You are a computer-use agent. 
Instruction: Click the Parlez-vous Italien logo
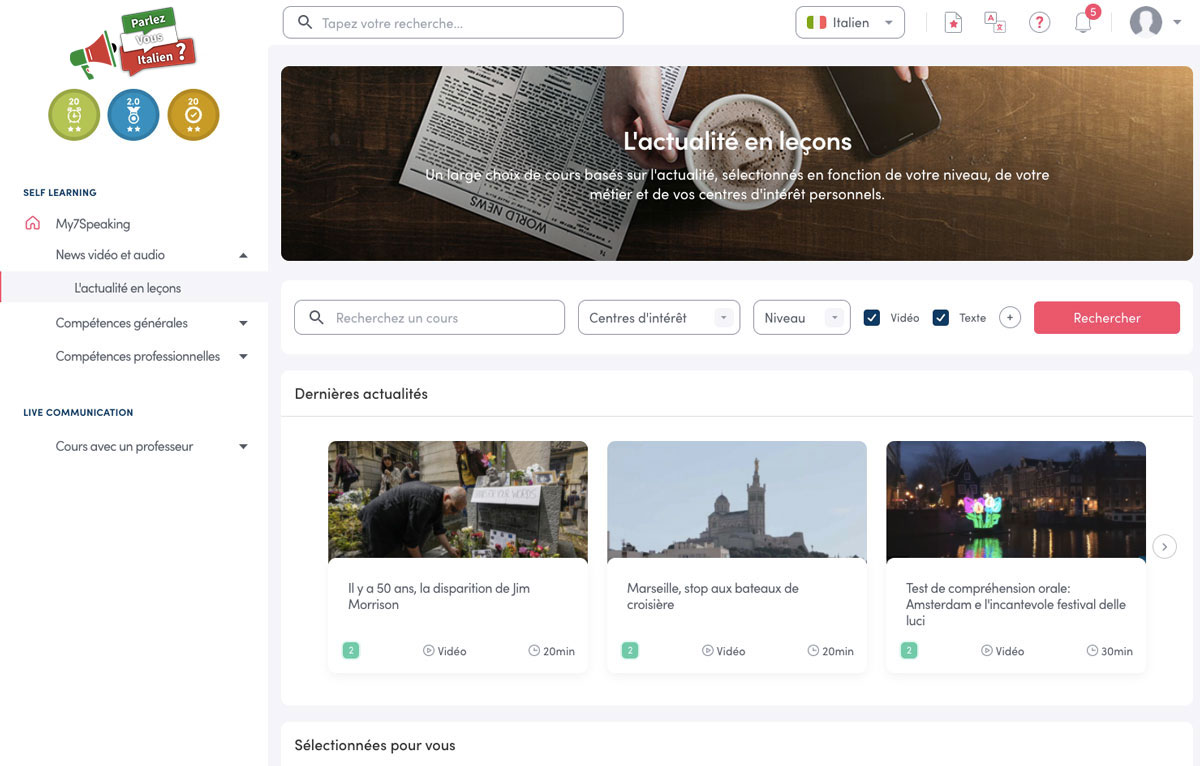134,44
